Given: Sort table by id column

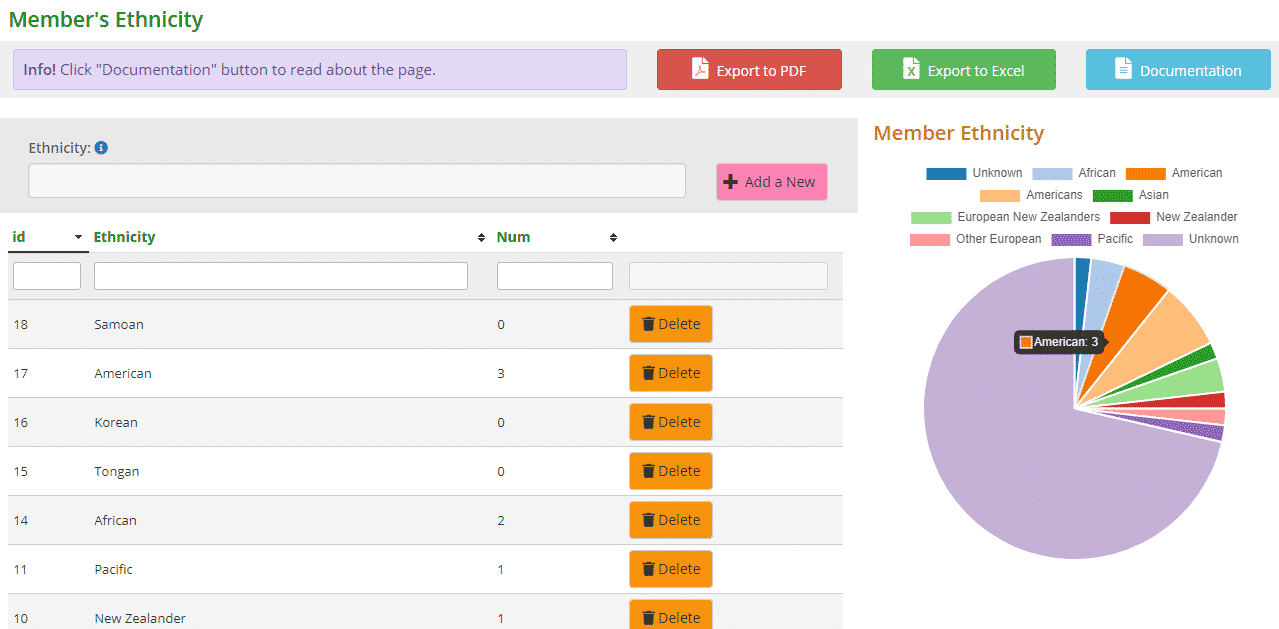Looking at the screenshot, I should point(47,237).
